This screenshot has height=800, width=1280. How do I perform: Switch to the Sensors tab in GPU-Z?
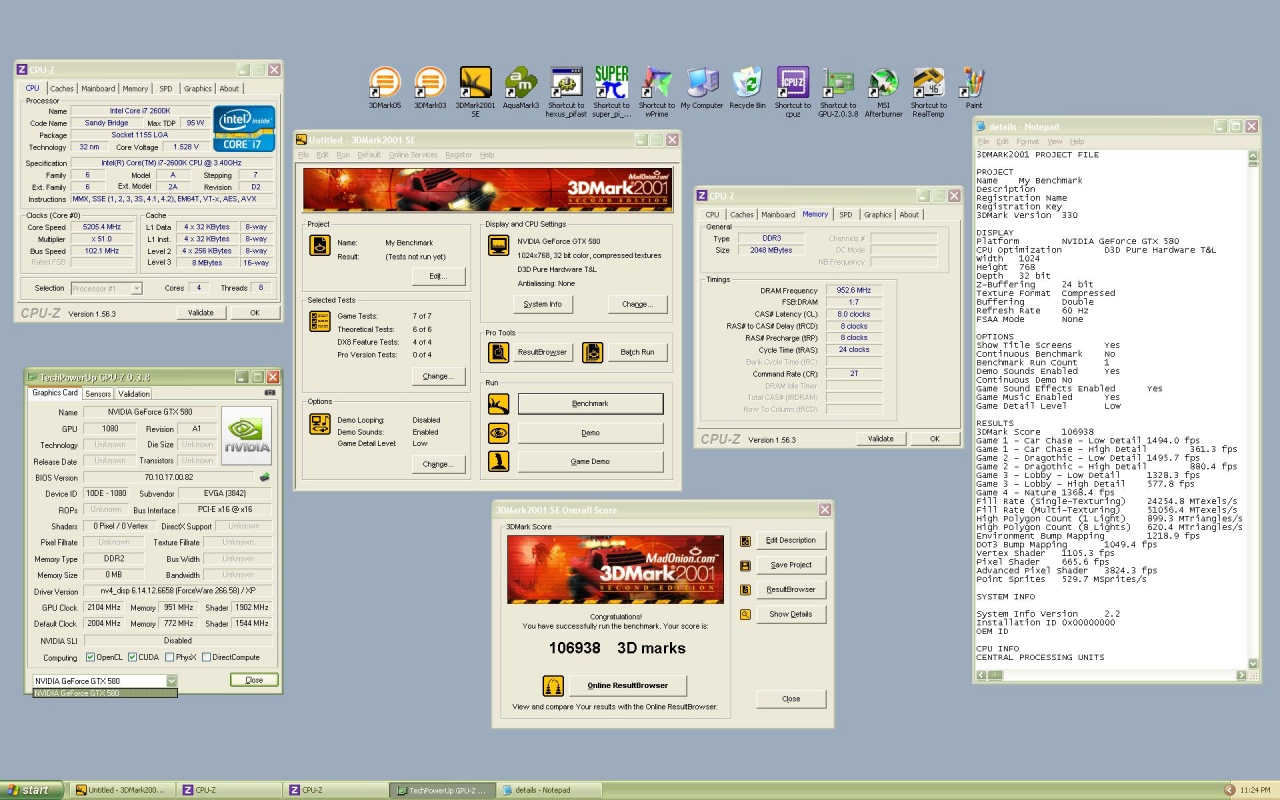click(98, 394)
